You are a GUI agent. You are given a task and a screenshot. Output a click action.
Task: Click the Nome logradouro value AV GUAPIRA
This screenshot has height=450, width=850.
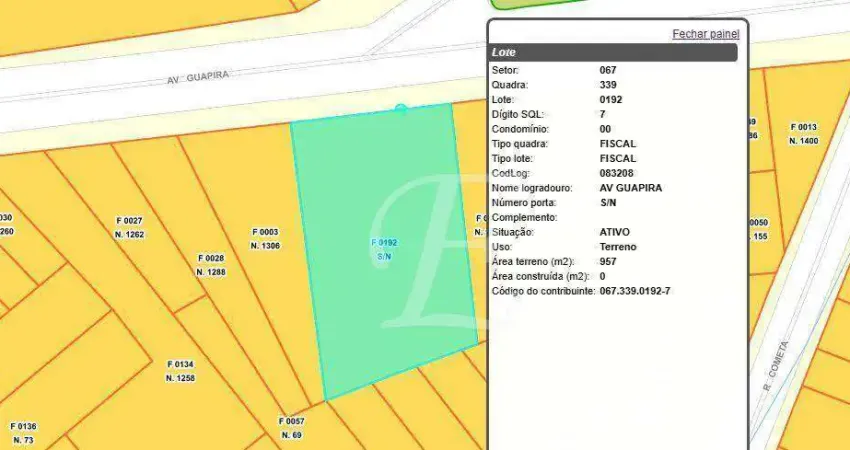pos(630,187)
